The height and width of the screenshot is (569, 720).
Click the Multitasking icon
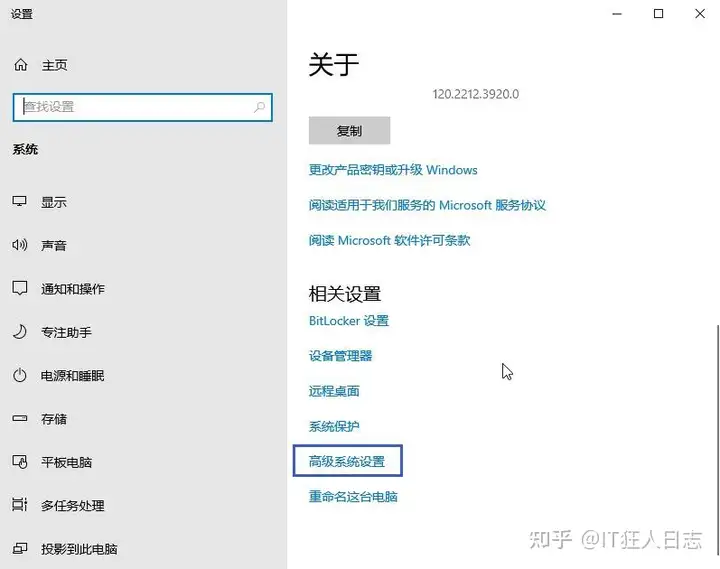pos(20,505)
